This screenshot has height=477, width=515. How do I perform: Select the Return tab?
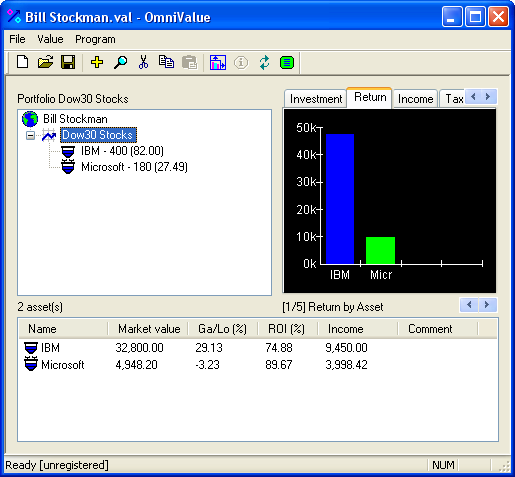[370, 97]
